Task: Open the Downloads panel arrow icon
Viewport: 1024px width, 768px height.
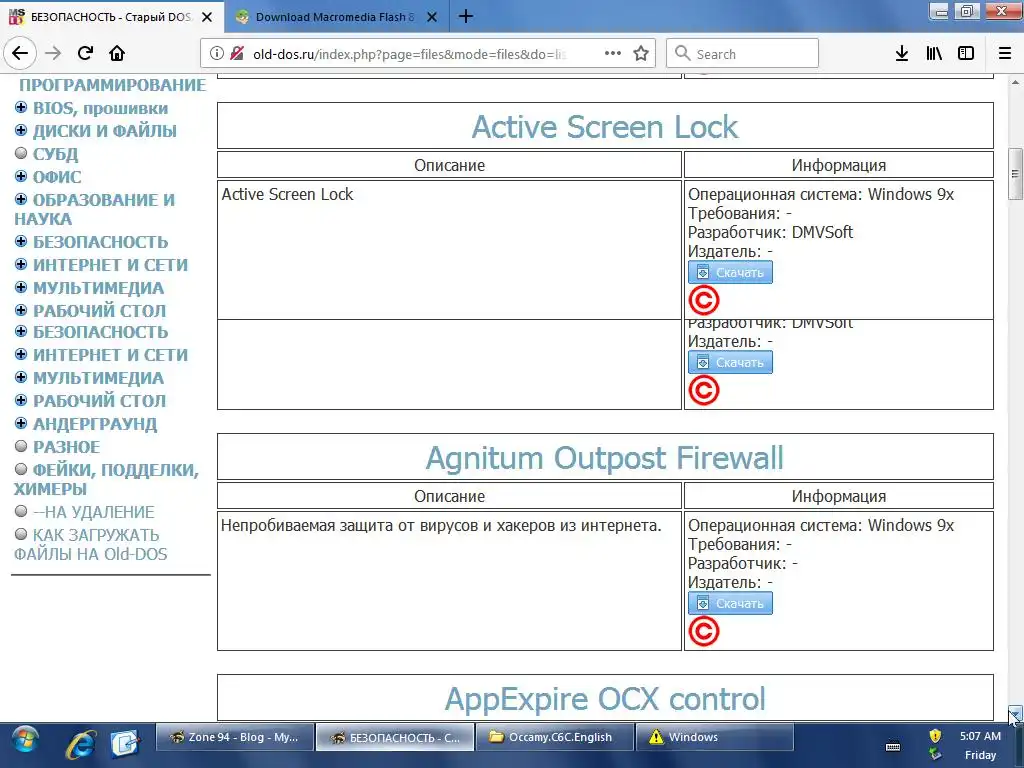Action: tap(902, 54)
